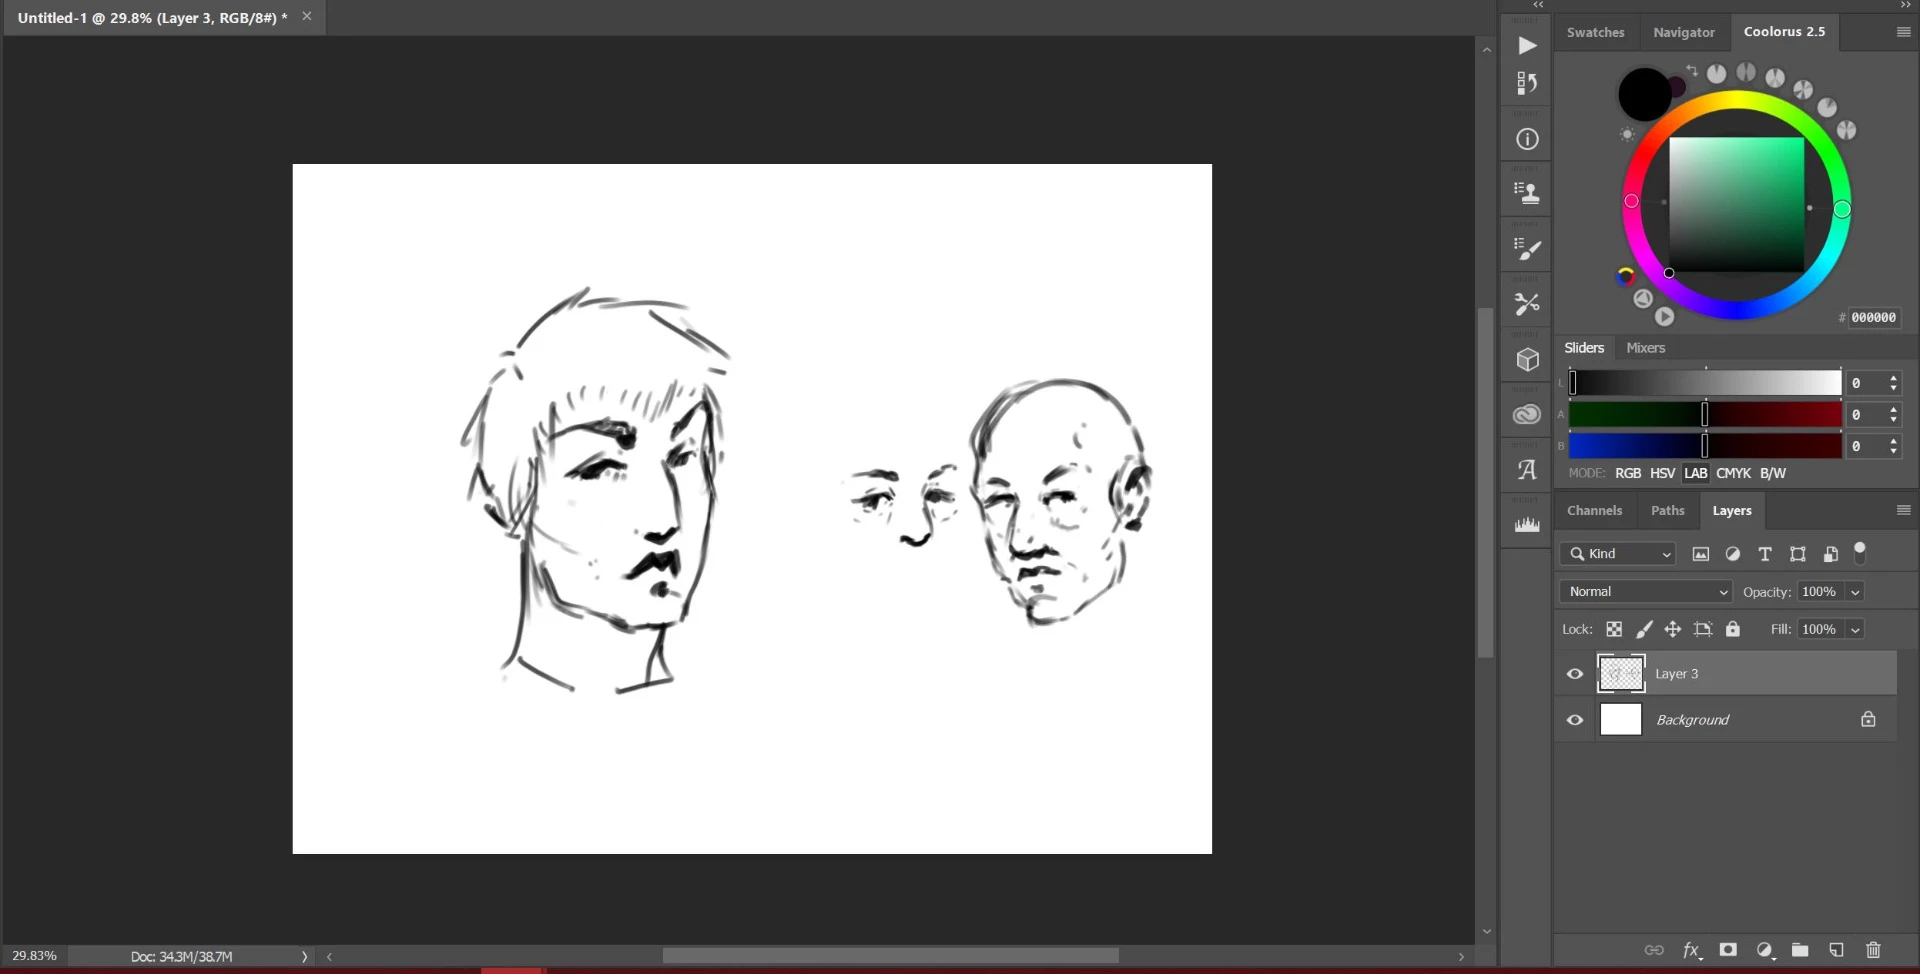The image size is (1920, 974).
Task: Open the Clone Source stamp panel icon
Action: [x=1527, y=193]
